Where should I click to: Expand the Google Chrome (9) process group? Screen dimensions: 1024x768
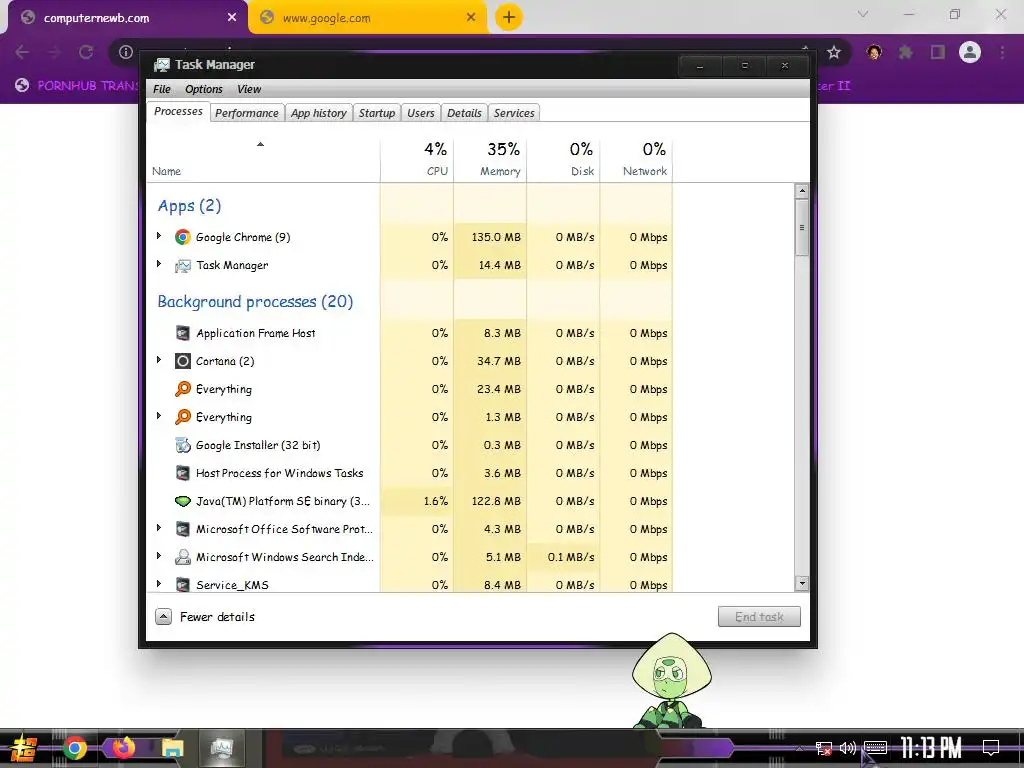(159, 236)
